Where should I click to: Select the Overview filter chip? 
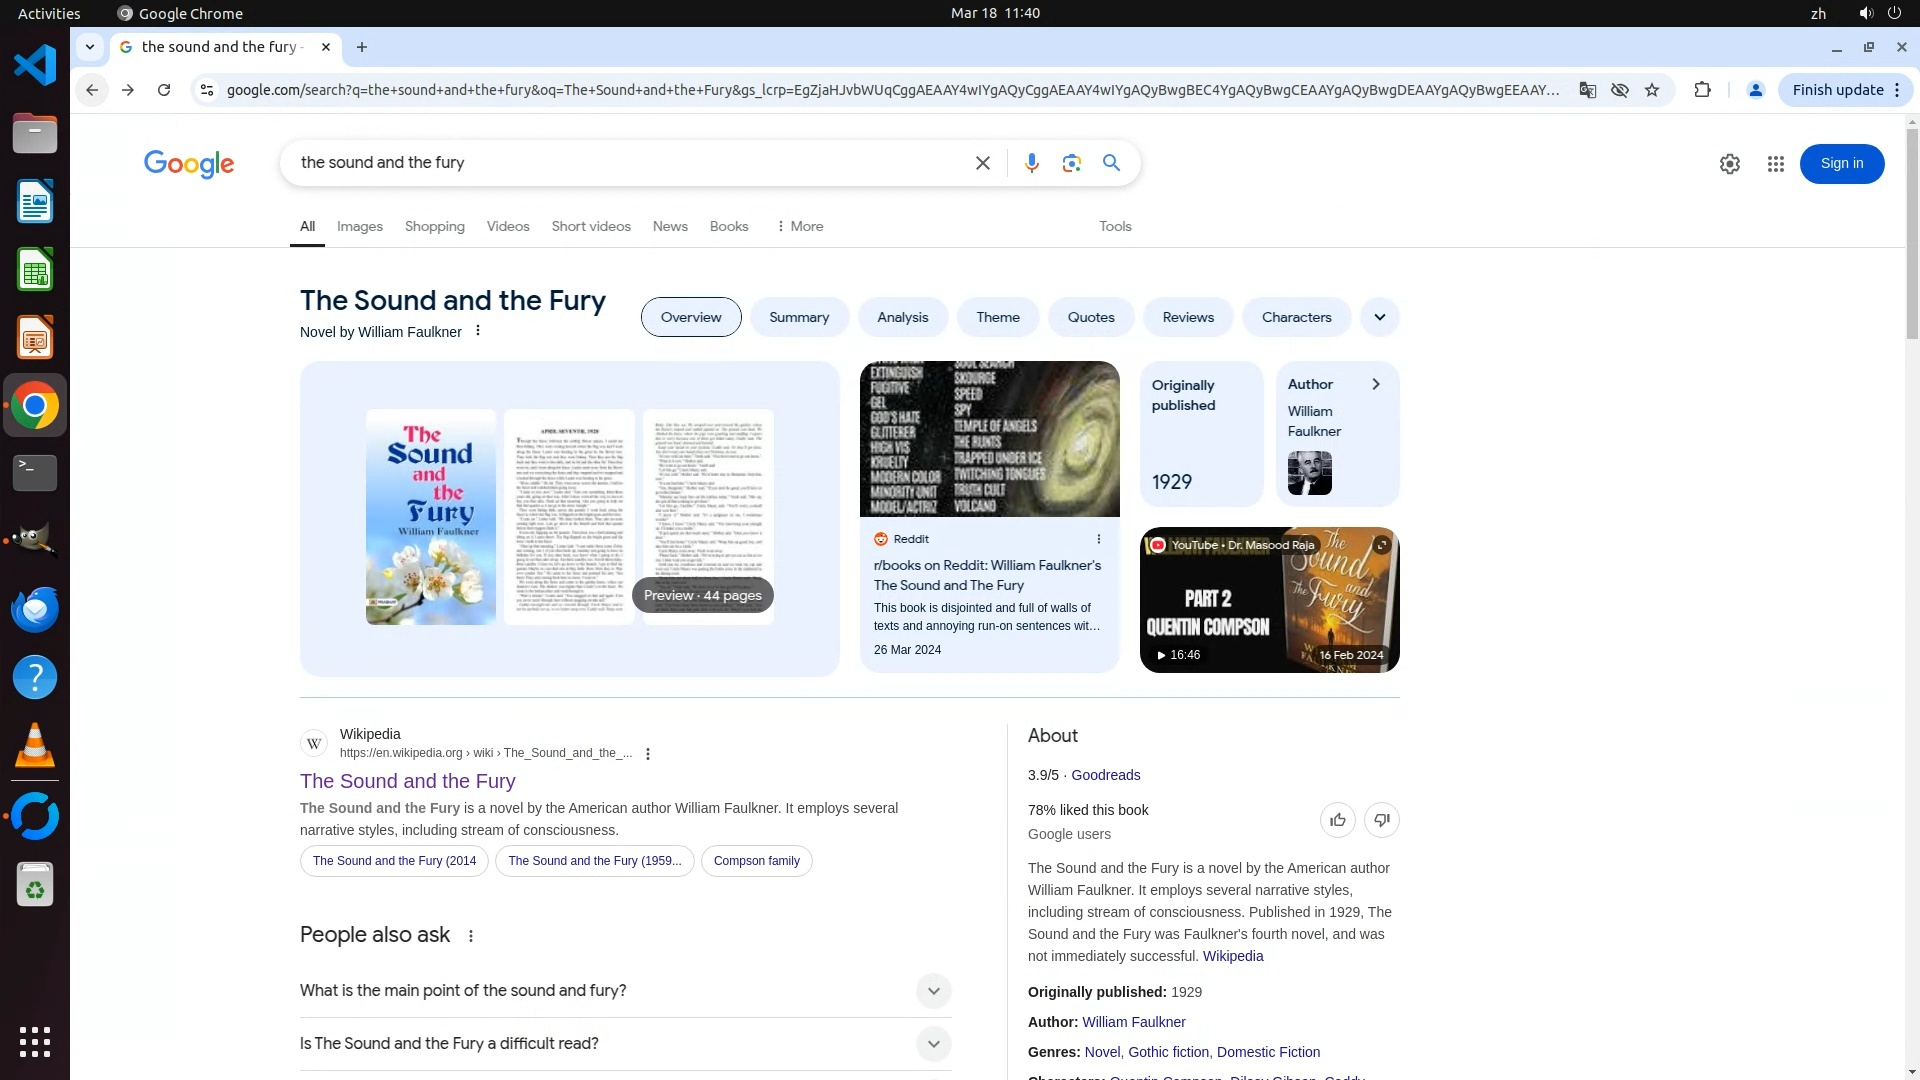tap(690, 317)
